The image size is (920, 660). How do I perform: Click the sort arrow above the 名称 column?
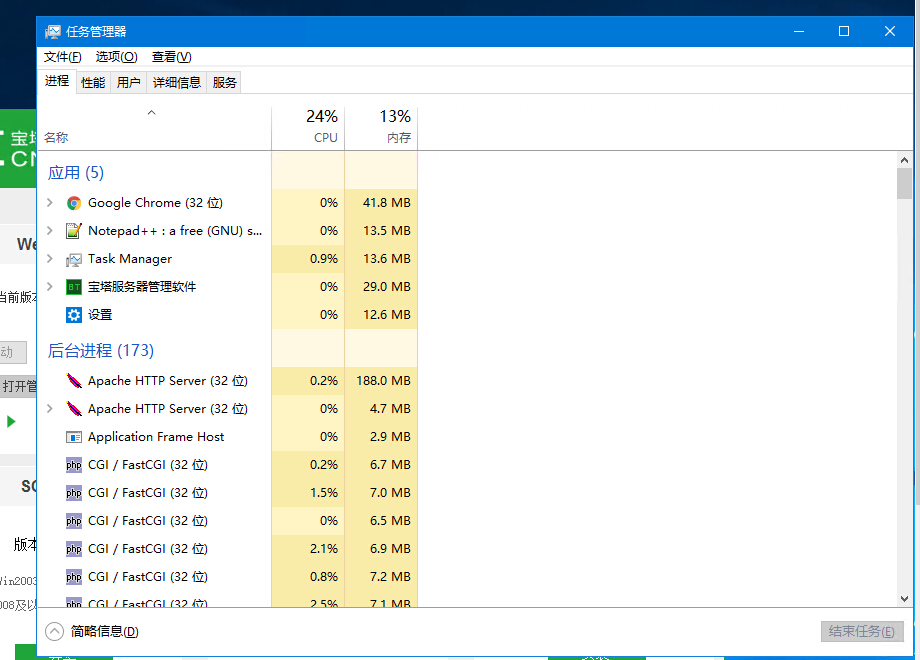[x=151, y=112]
